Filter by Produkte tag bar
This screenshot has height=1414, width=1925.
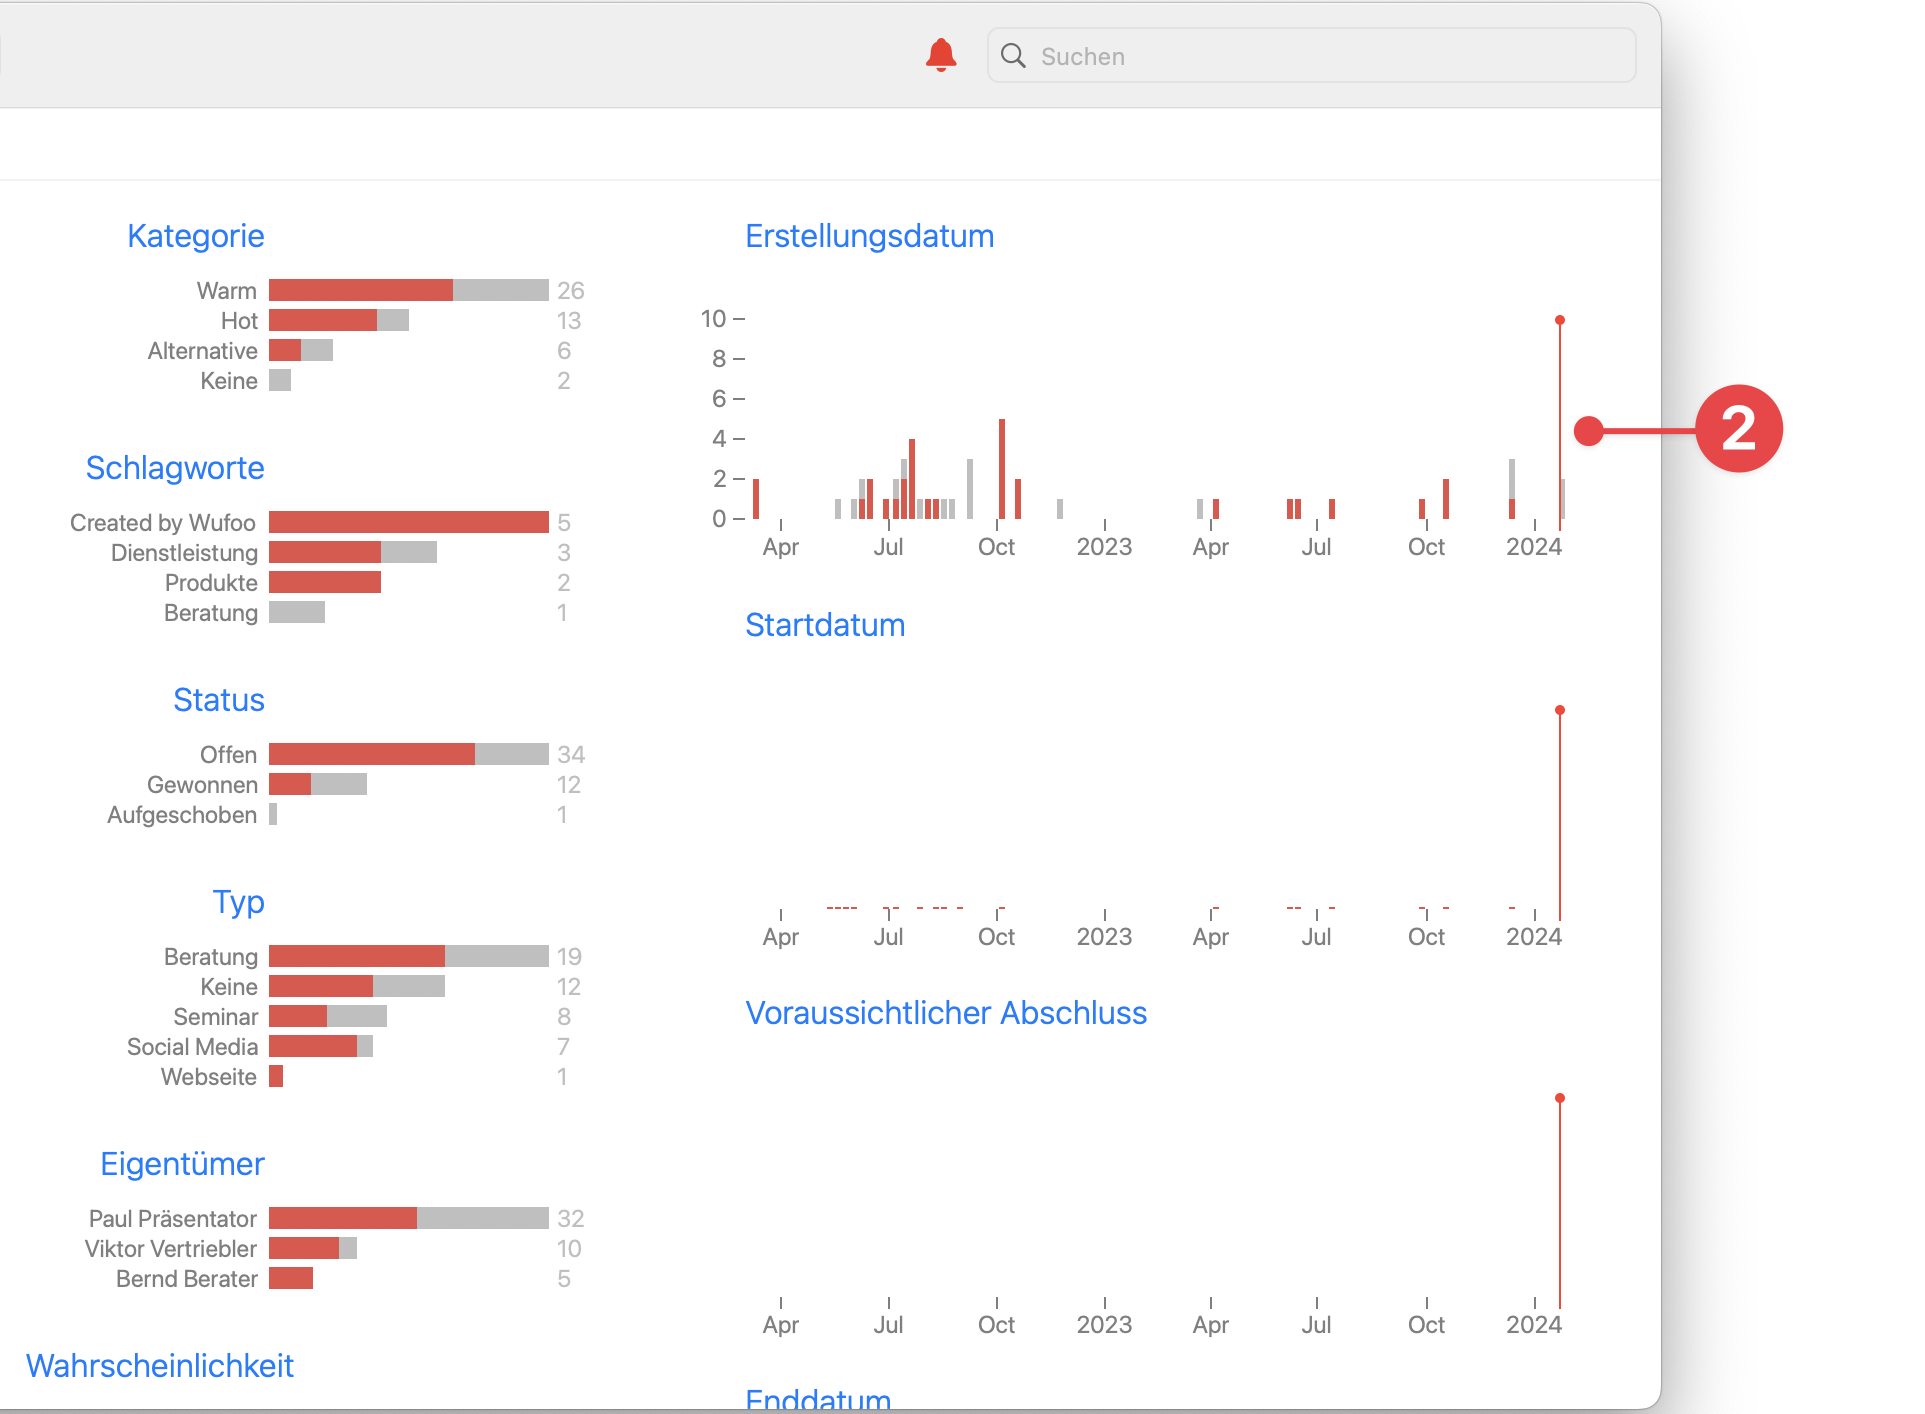(x=324, y=582)
